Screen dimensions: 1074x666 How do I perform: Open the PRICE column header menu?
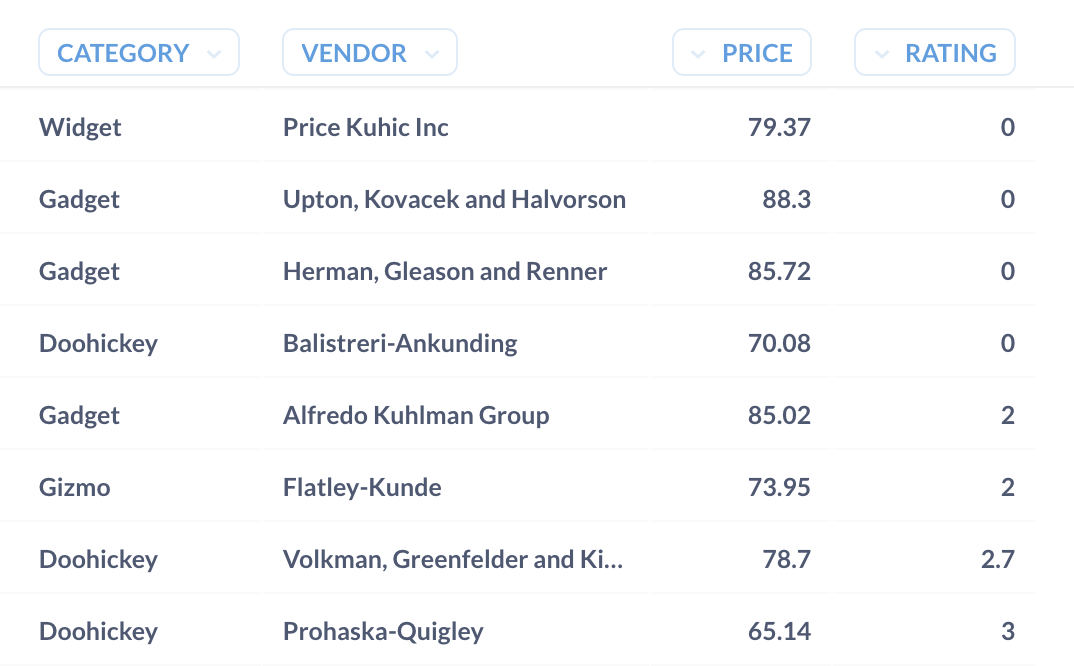click(x=742, y=53)
